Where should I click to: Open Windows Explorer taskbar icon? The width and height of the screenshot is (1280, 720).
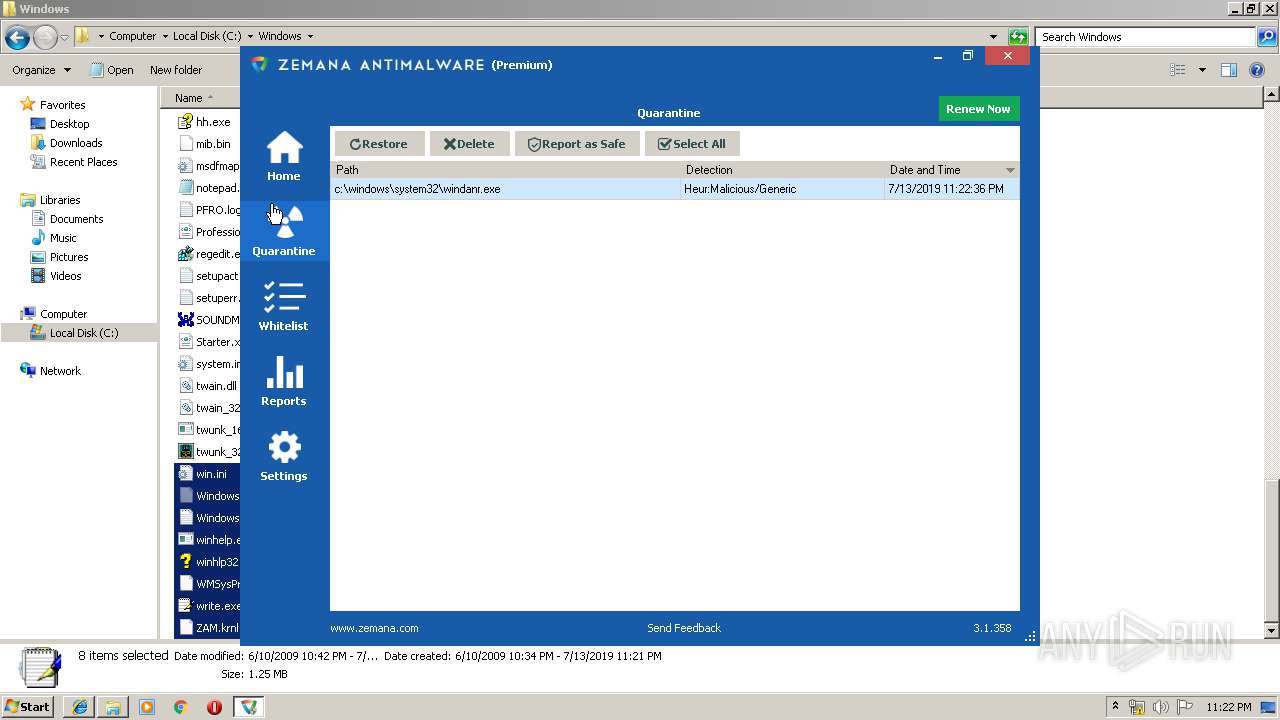[113, 707]
